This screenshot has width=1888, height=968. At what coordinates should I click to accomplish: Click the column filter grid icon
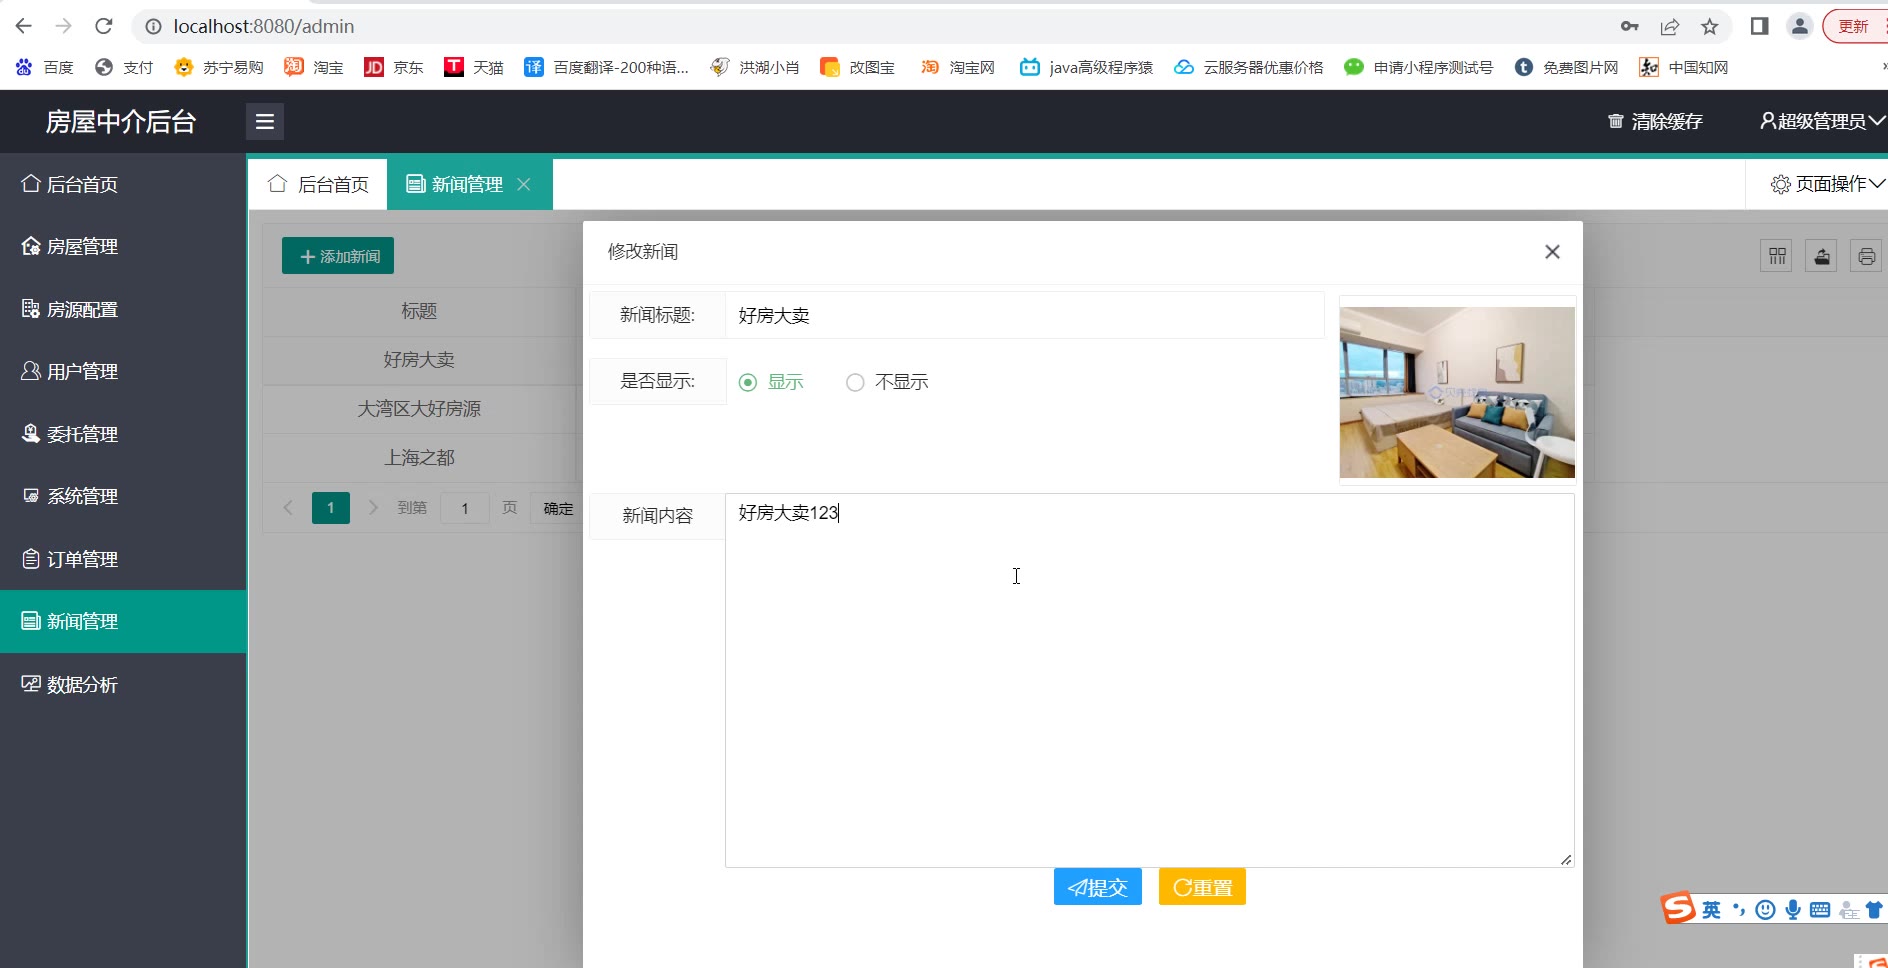1777,257
